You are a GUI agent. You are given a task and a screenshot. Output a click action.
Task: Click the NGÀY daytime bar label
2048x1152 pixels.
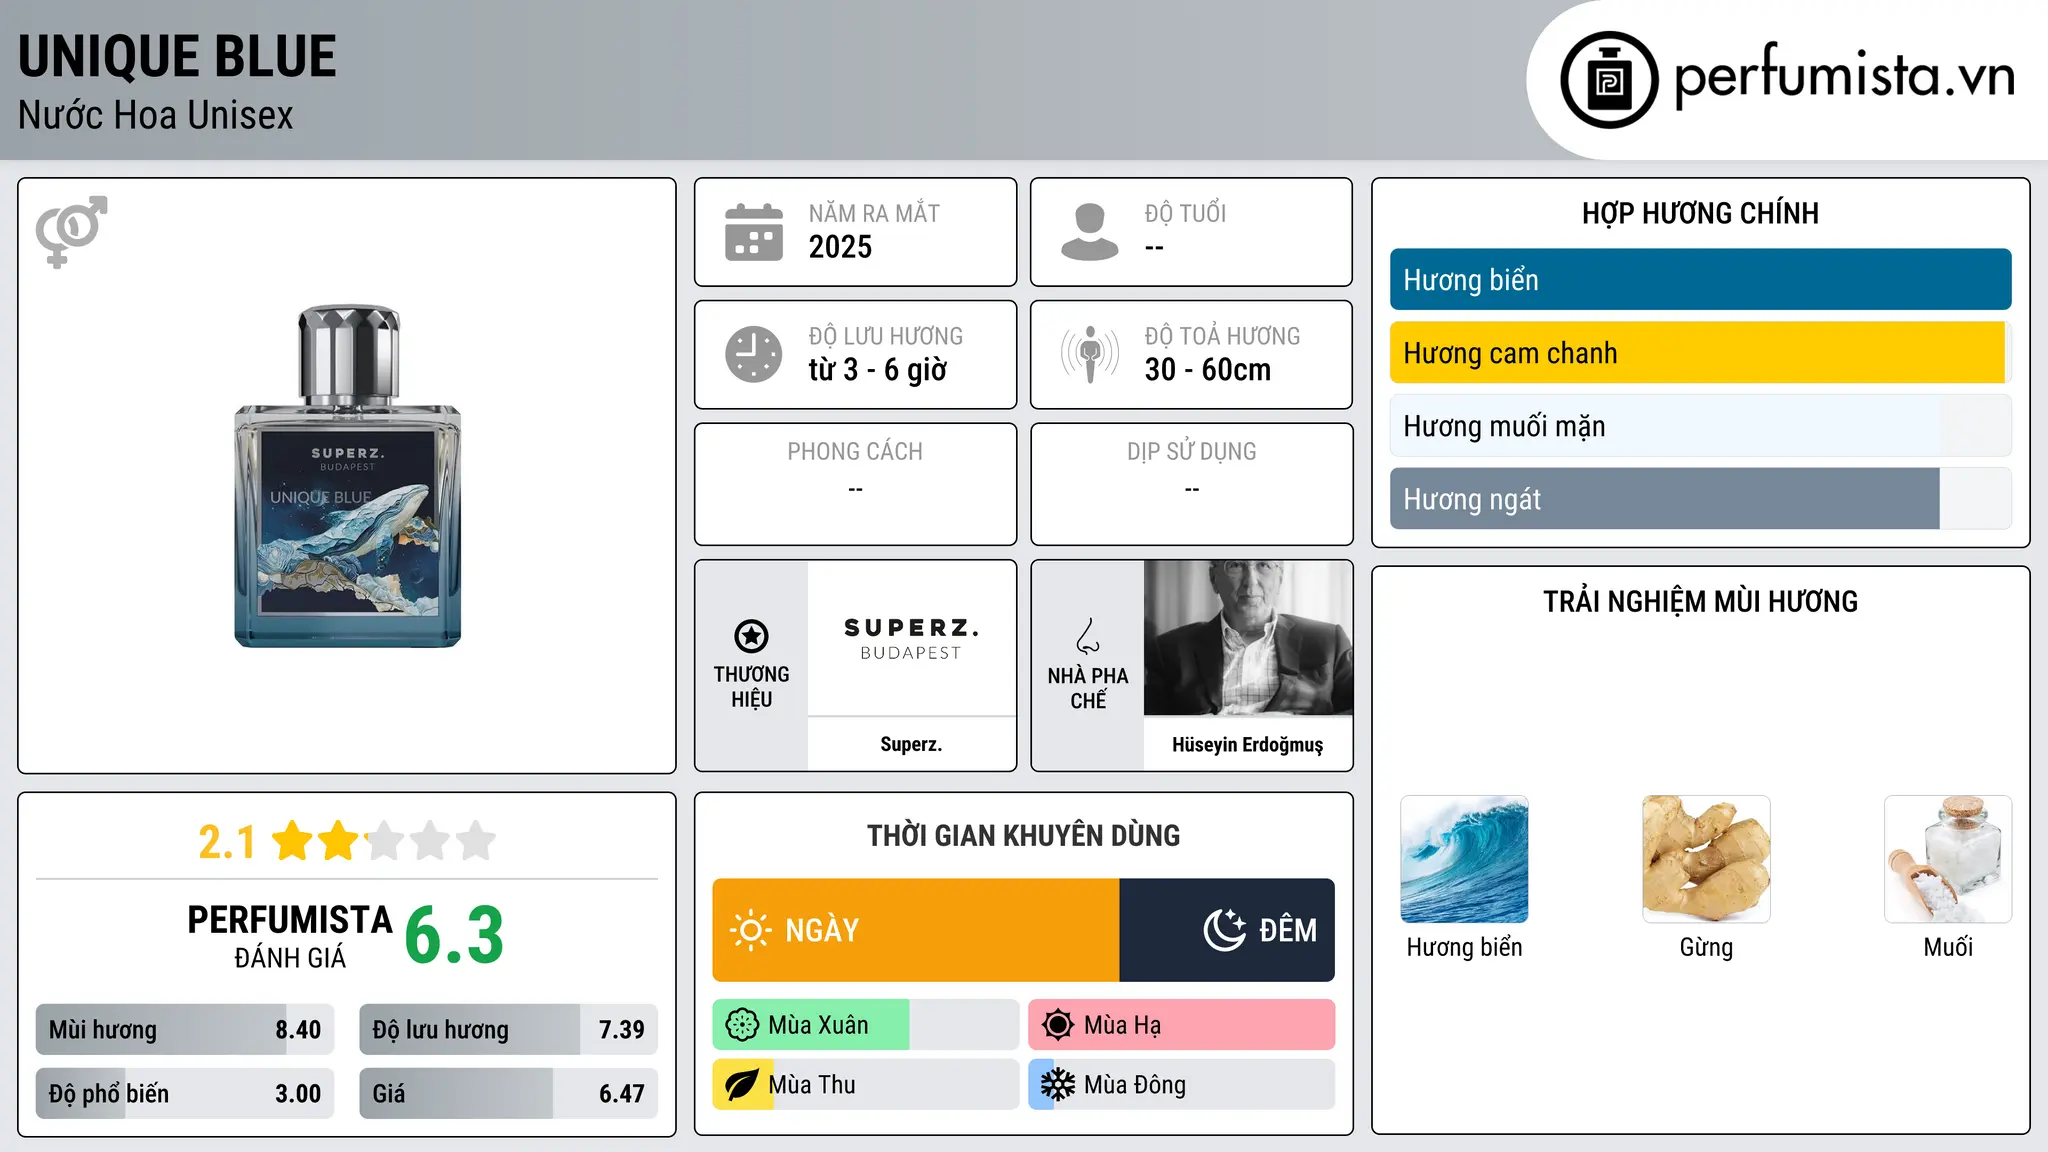822,930
